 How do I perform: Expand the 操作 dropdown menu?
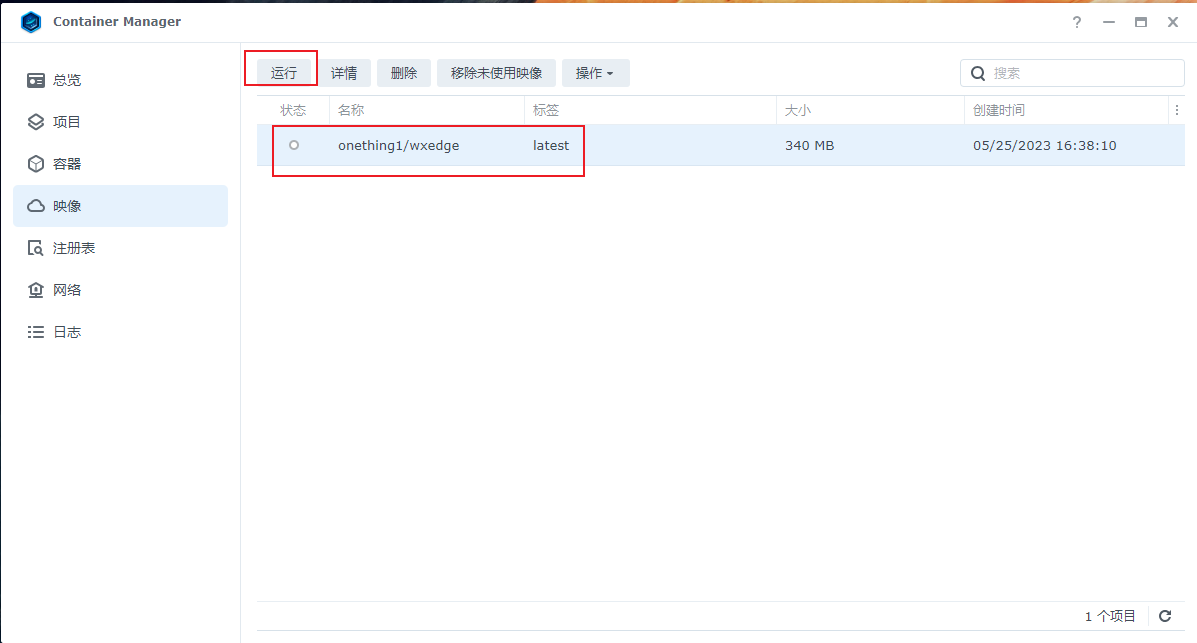tap(595, 73)
